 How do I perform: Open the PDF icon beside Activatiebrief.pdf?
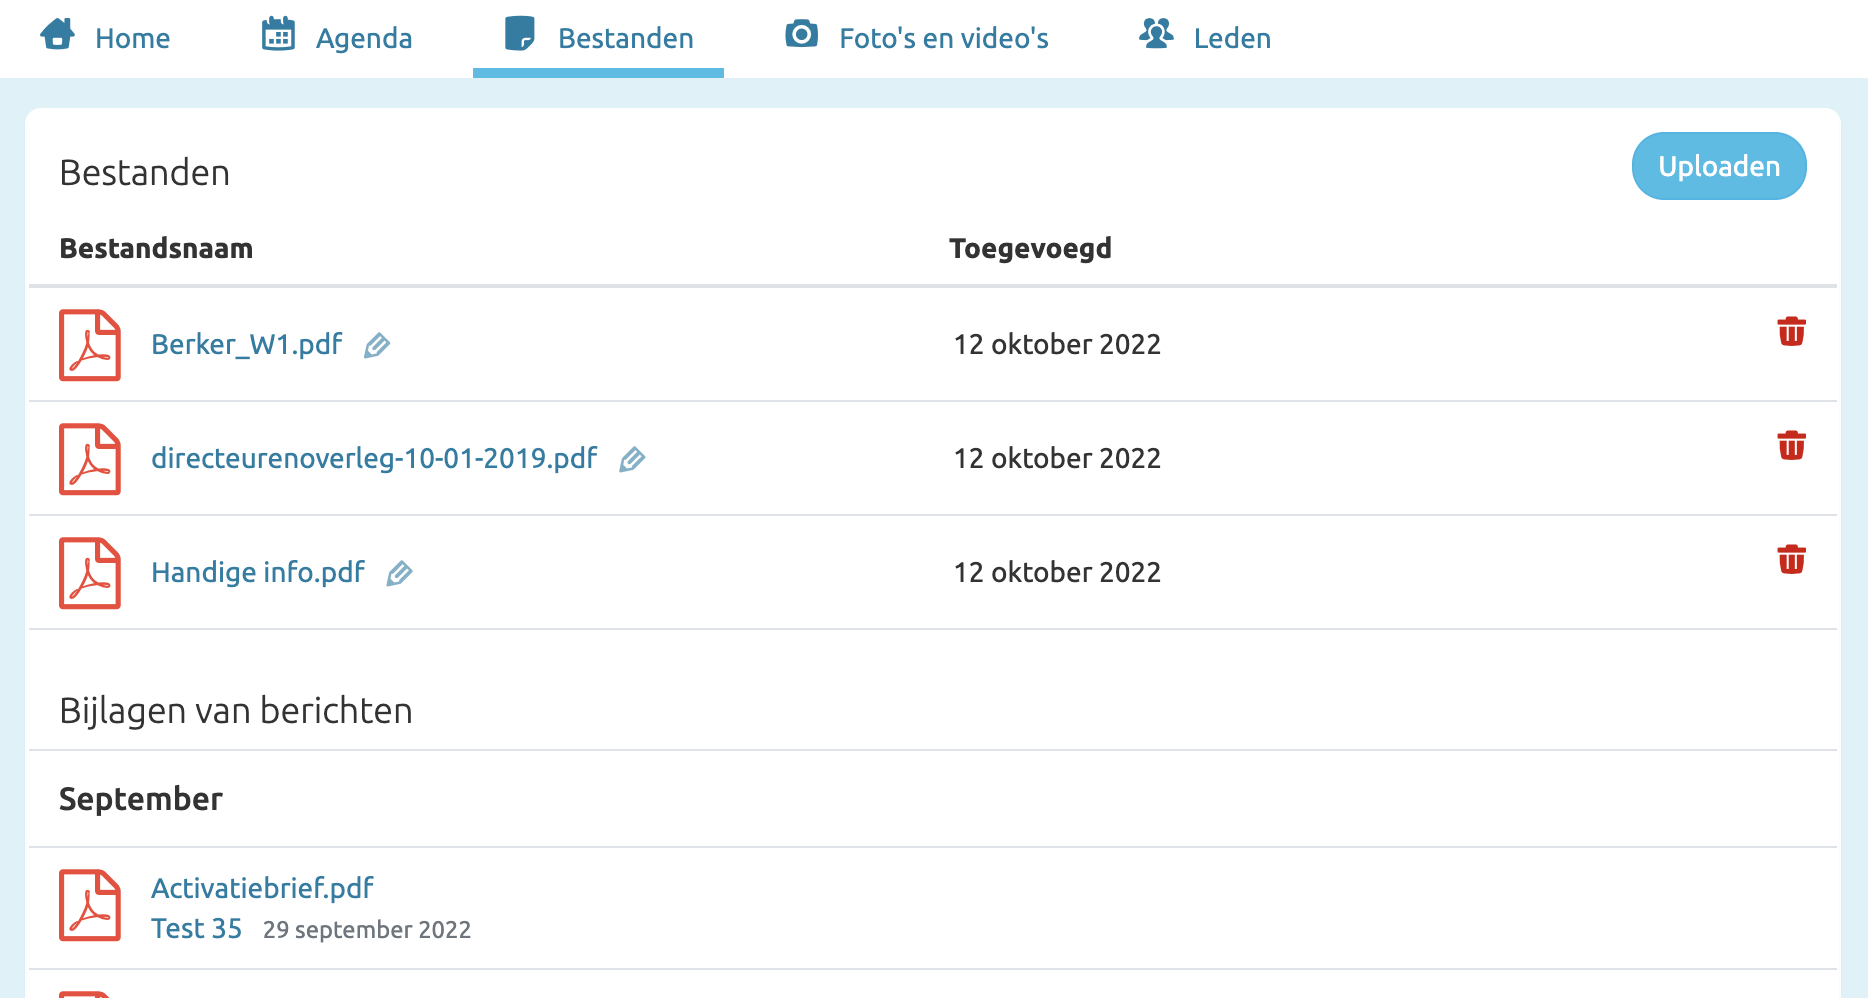pos(89,906)
